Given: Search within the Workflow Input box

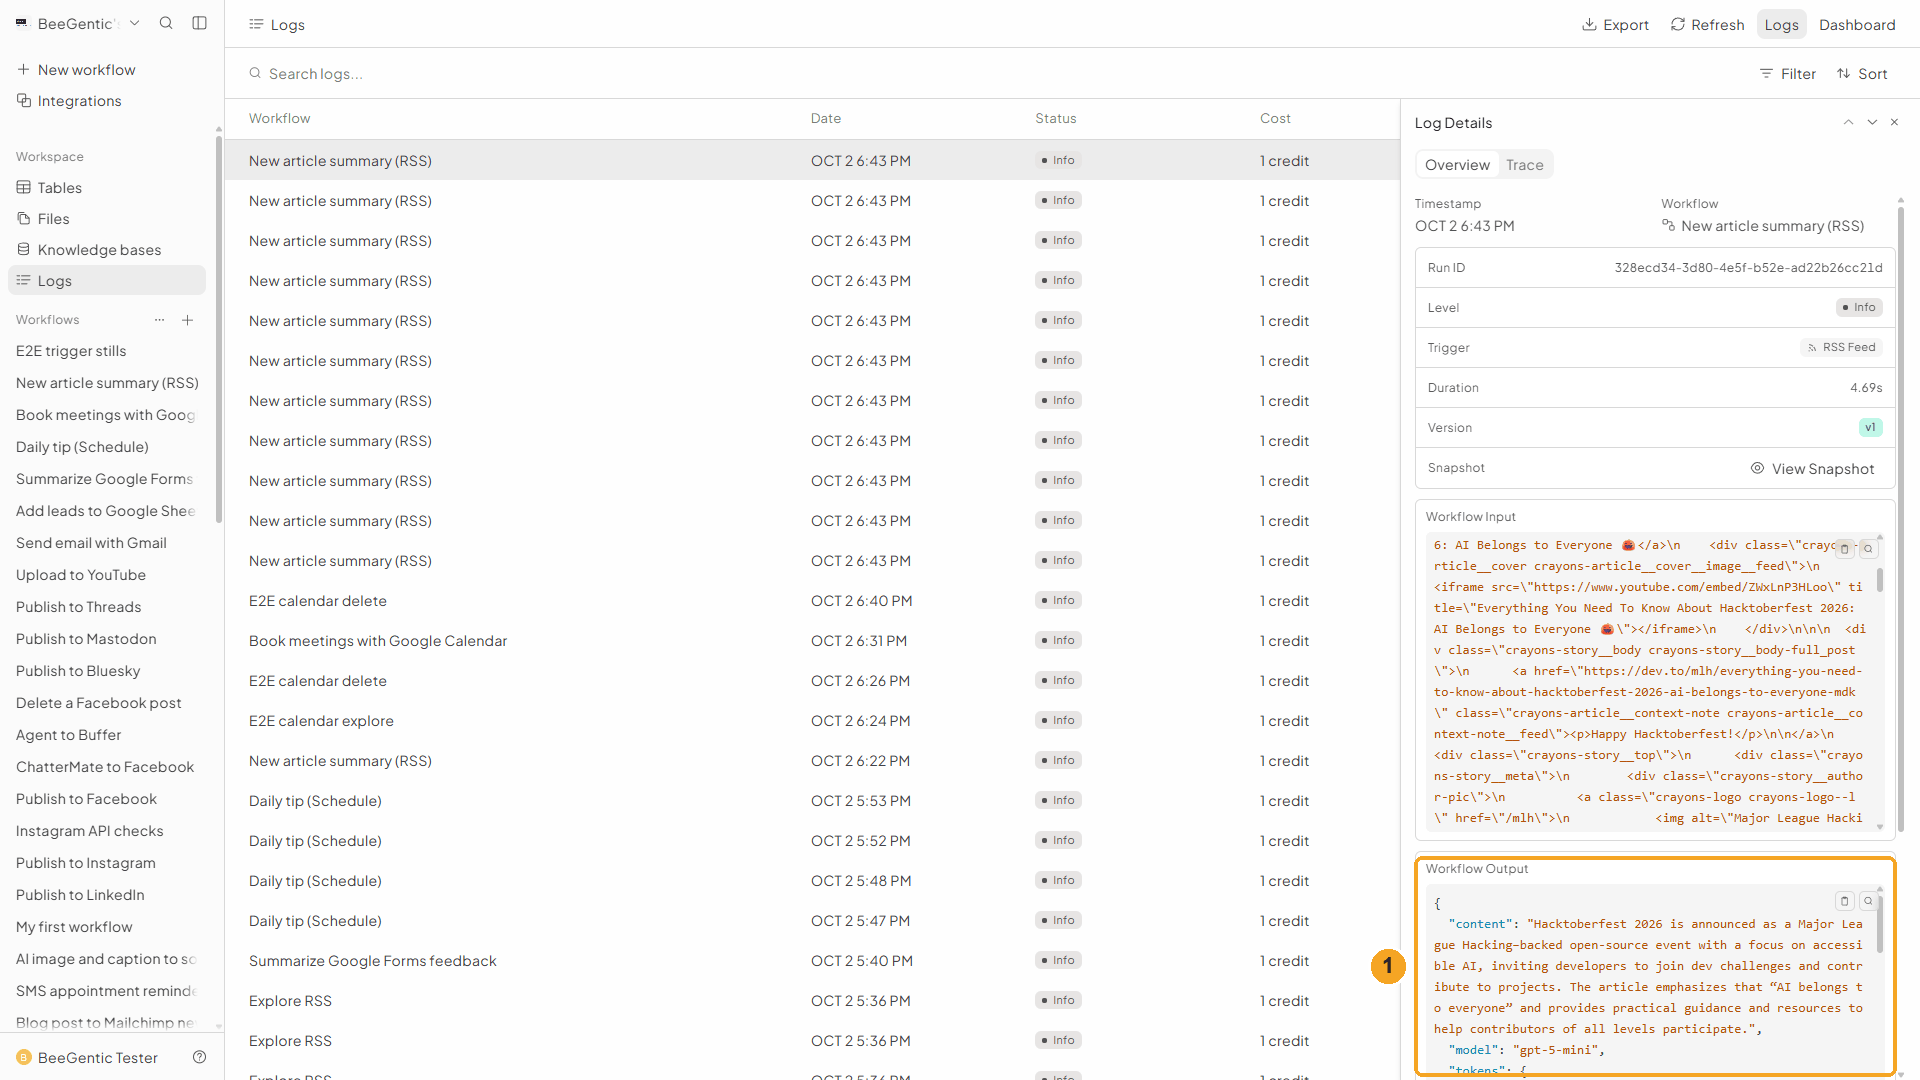Looking at the screenshot, I should pos(1868,549).
